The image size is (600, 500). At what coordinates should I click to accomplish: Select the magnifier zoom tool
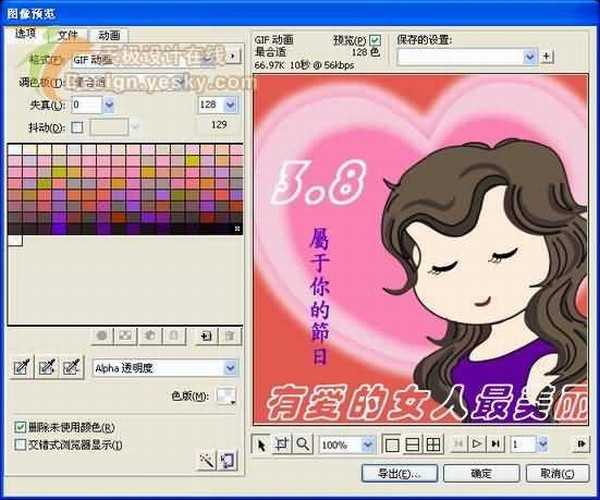[303, 445]
